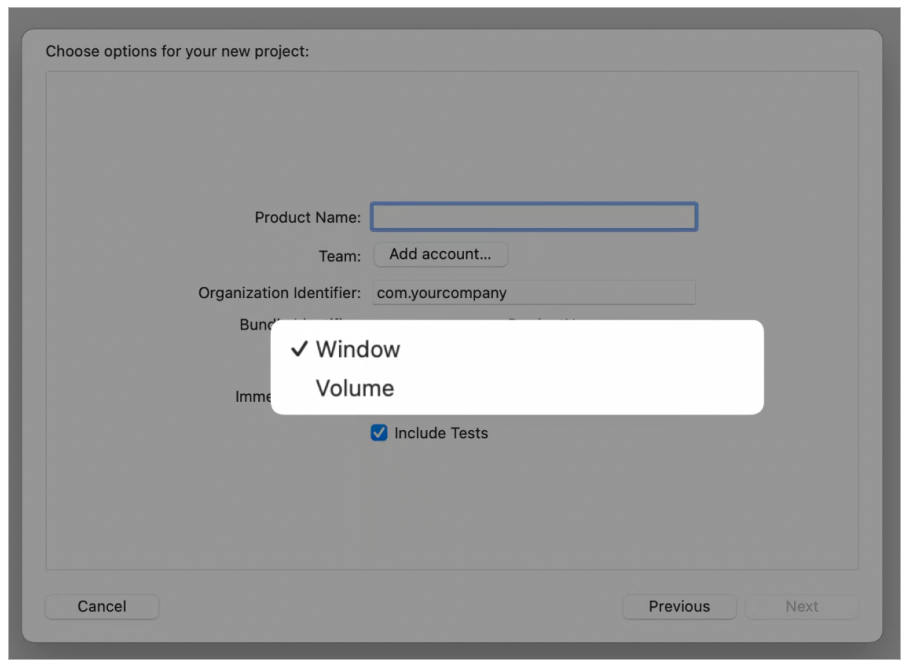Click the Team label
Viewport: 910px width, 664px height.
tap(339, 256)
